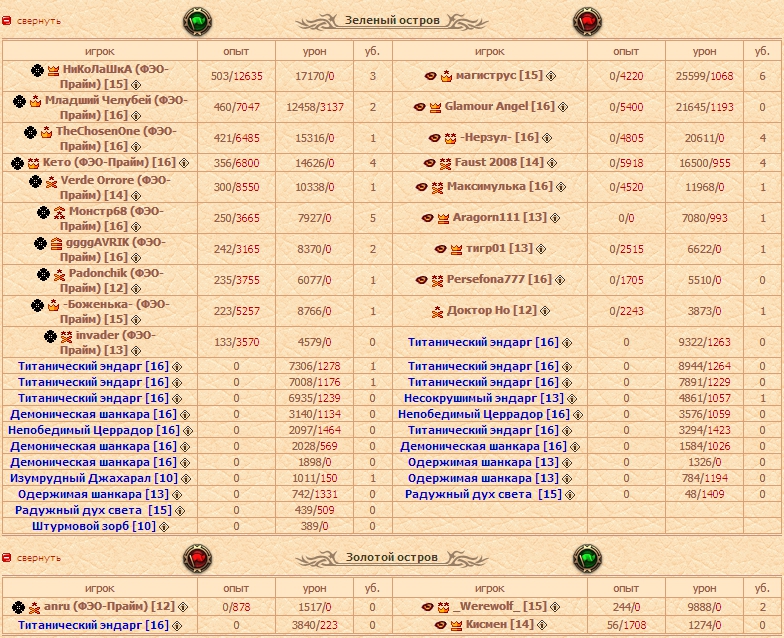Select damage value 3840/223 in Золотой остров
The image size is (784, 638).
click(314, 625)
